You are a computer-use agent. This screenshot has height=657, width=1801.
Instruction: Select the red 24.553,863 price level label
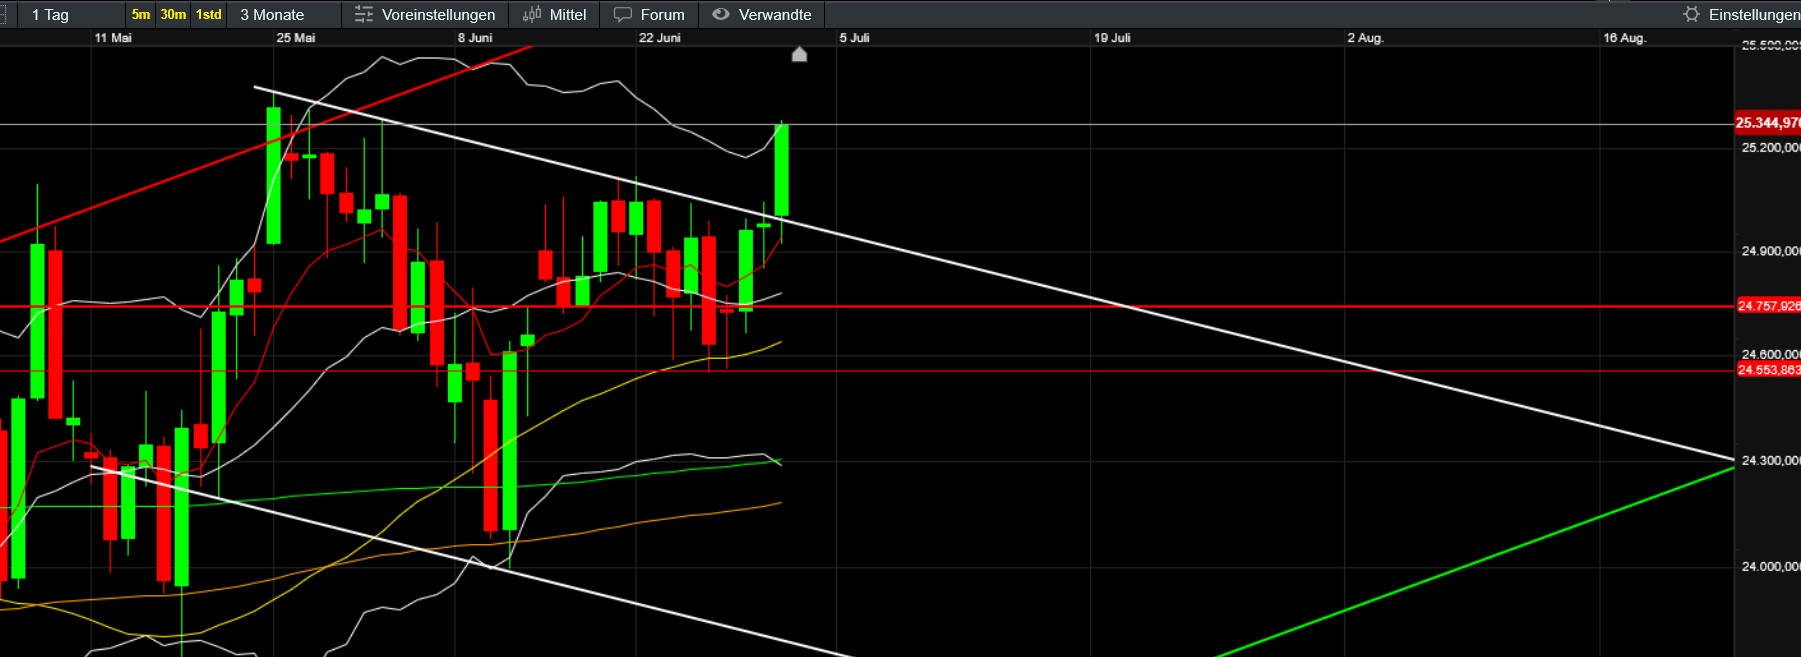1768,370
